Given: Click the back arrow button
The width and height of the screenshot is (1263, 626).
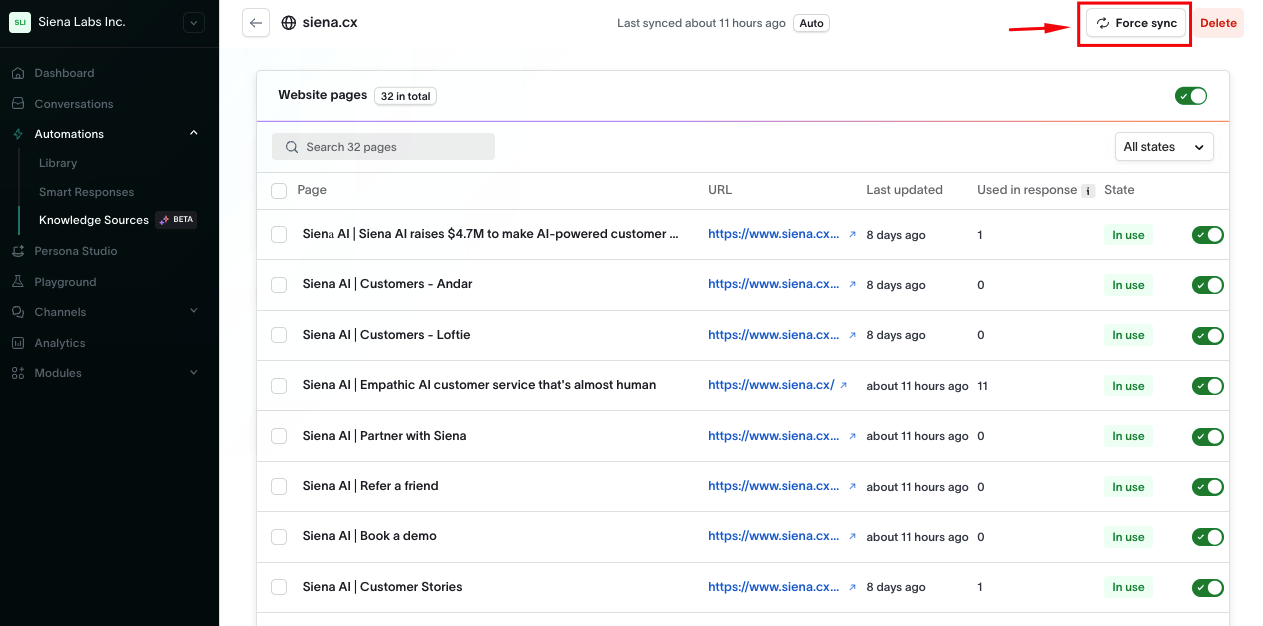Looking at the screenshot, I should [x=256, y=23].
